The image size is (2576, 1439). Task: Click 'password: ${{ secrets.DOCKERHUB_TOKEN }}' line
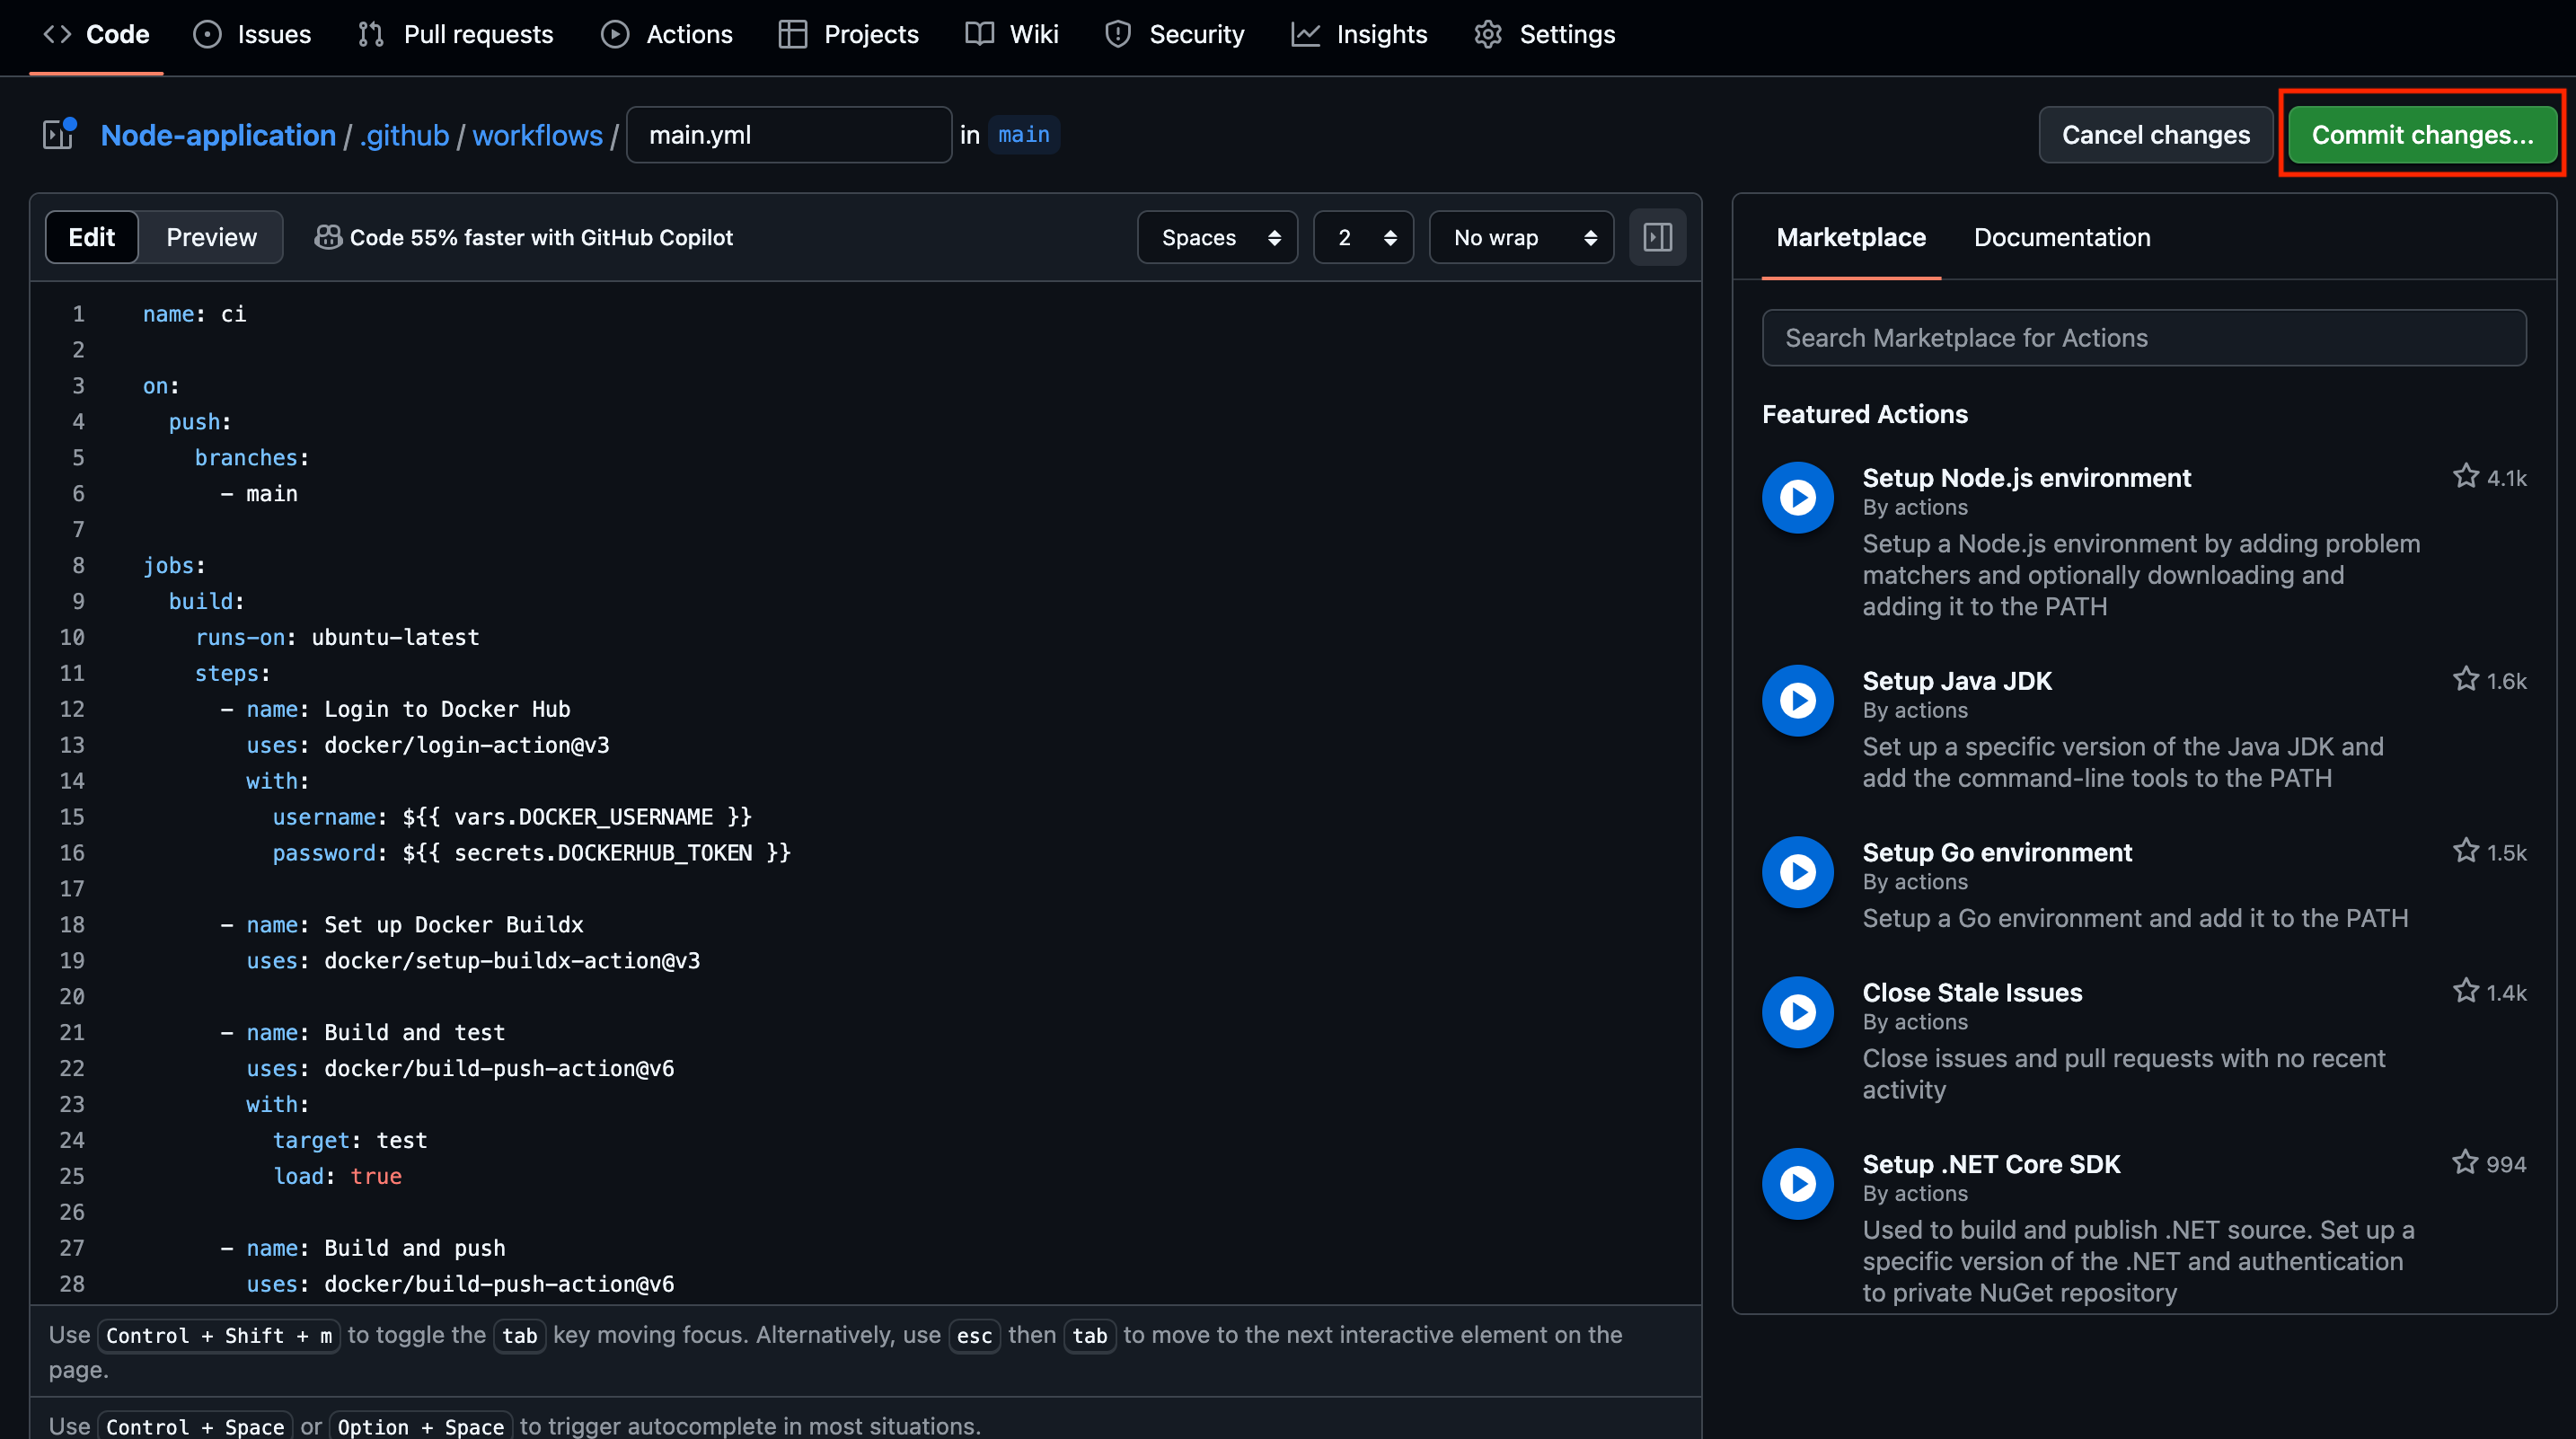coord(531,853)
